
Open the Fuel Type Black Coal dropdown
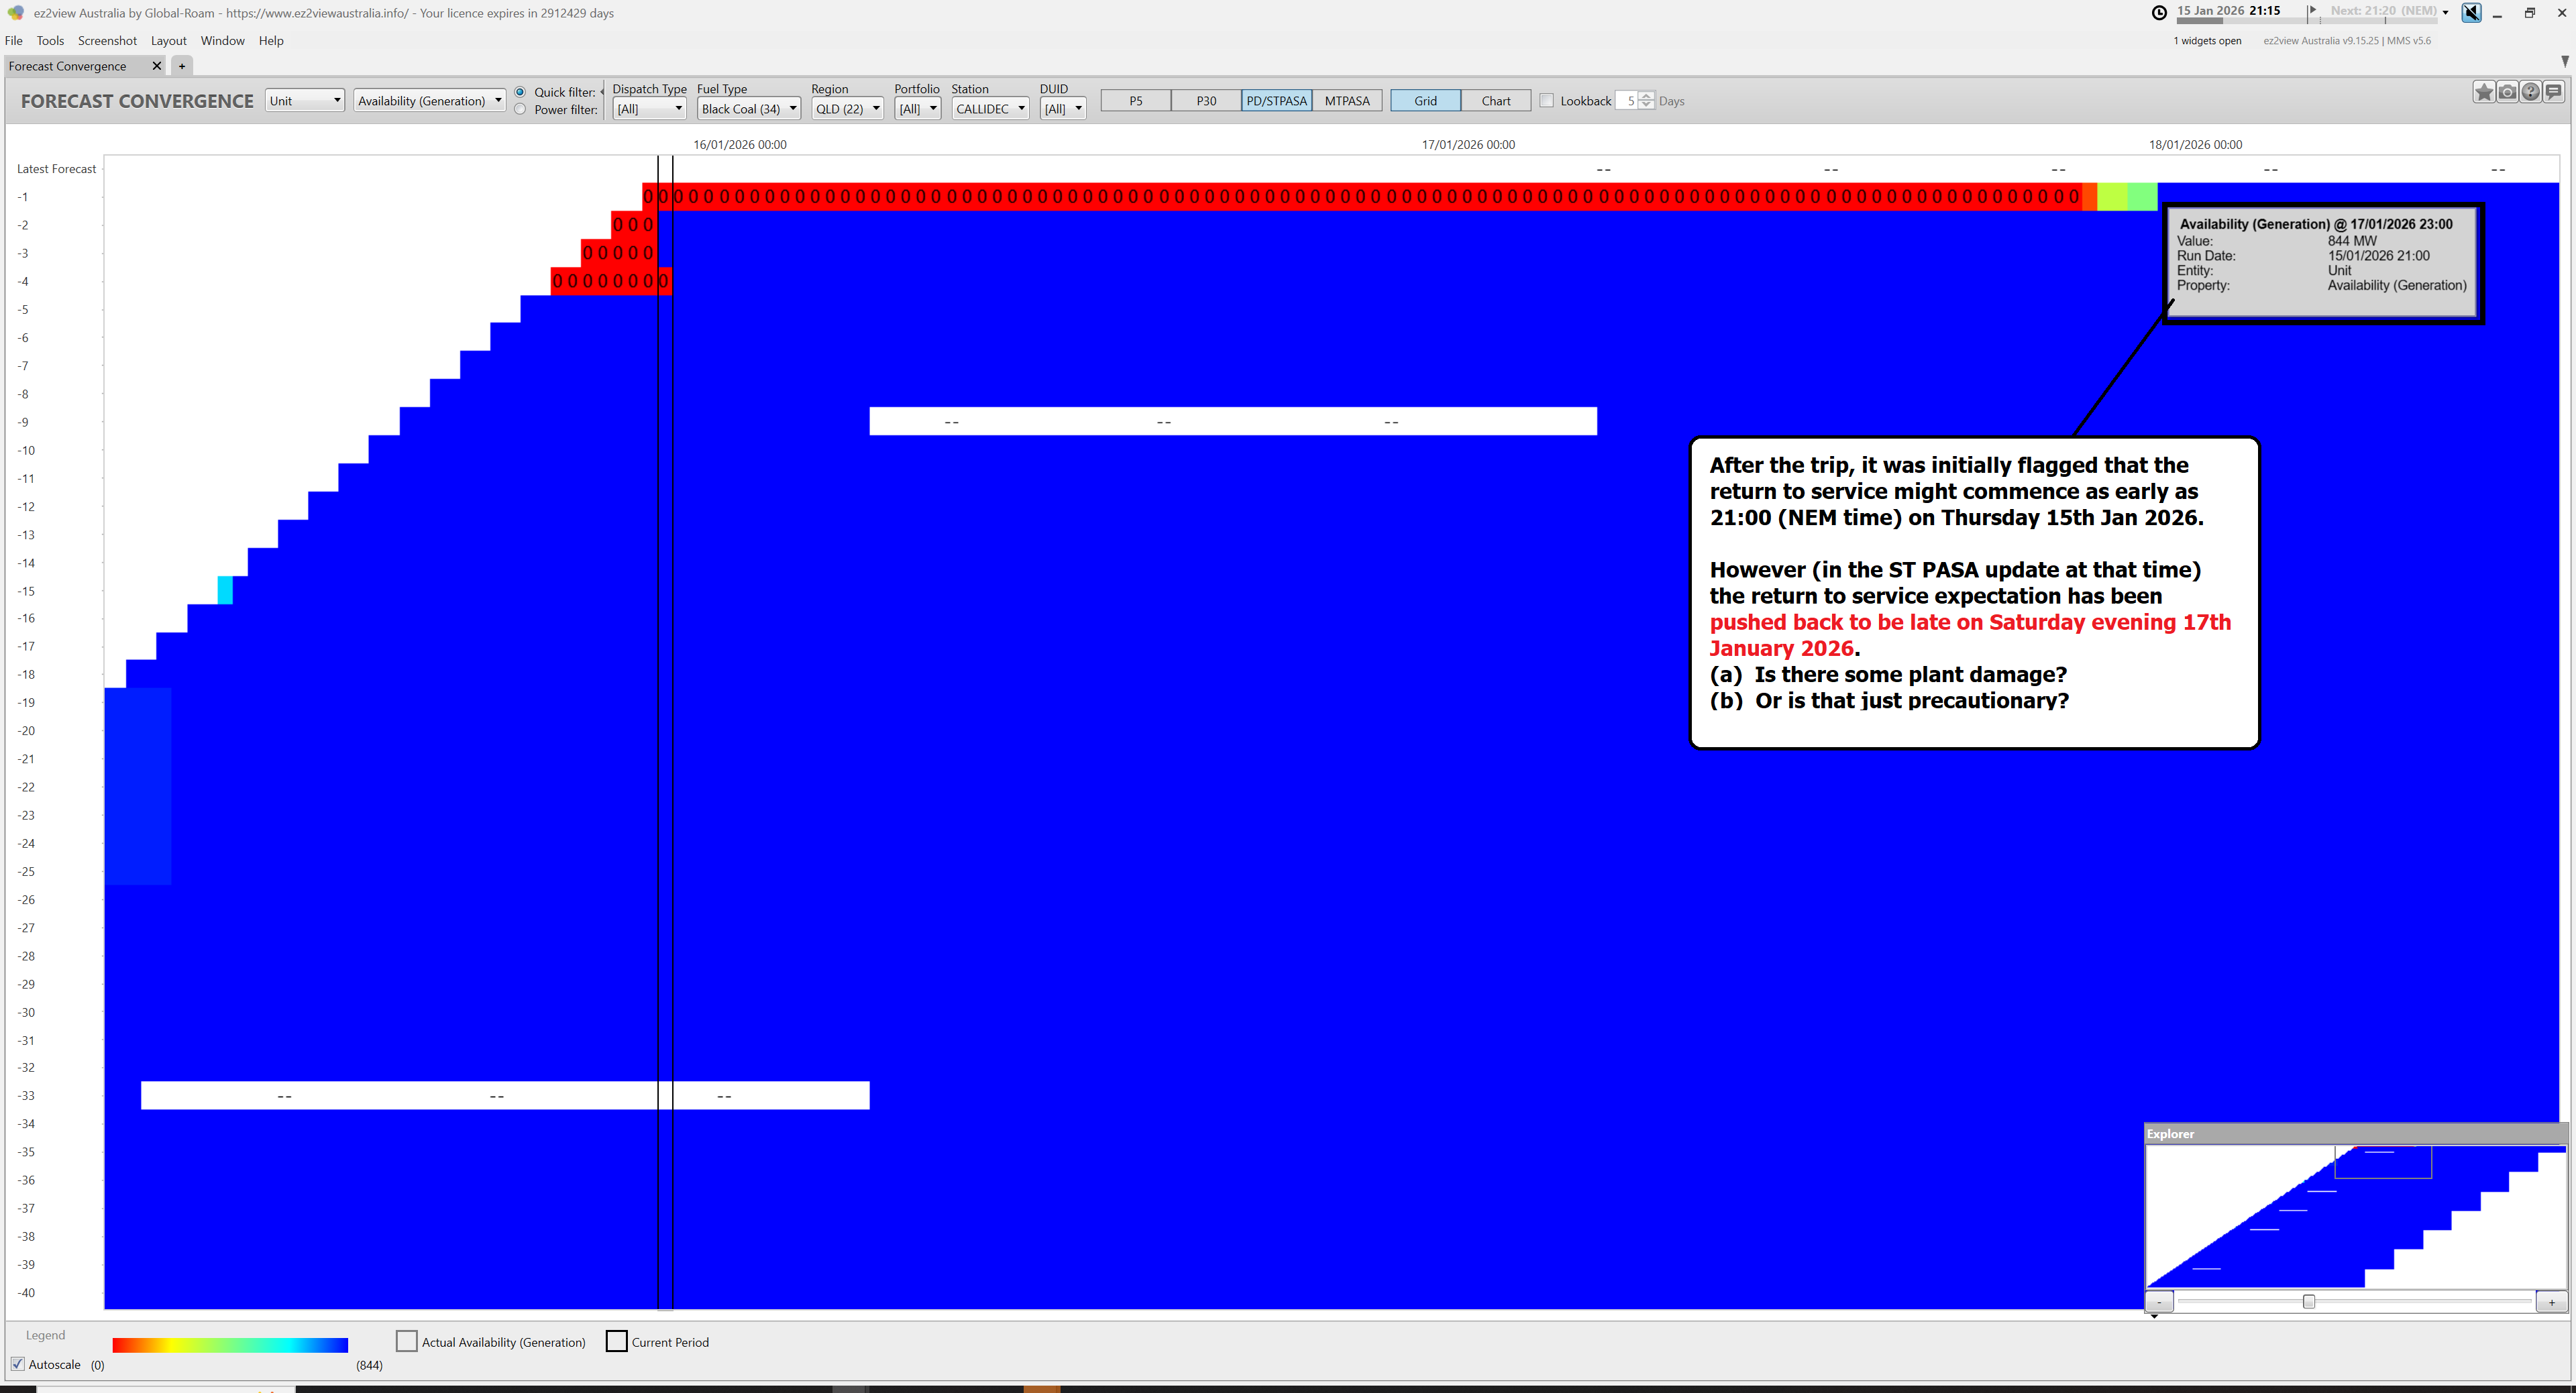(x=749, y=109)
